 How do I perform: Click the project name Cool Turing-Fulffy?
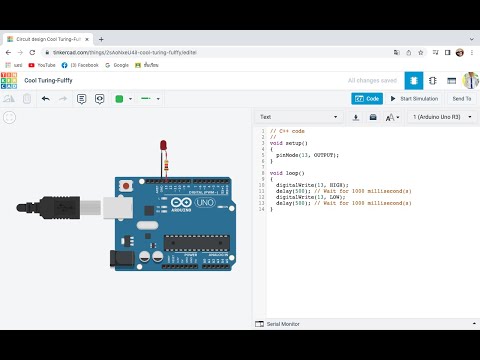point(48,80)
